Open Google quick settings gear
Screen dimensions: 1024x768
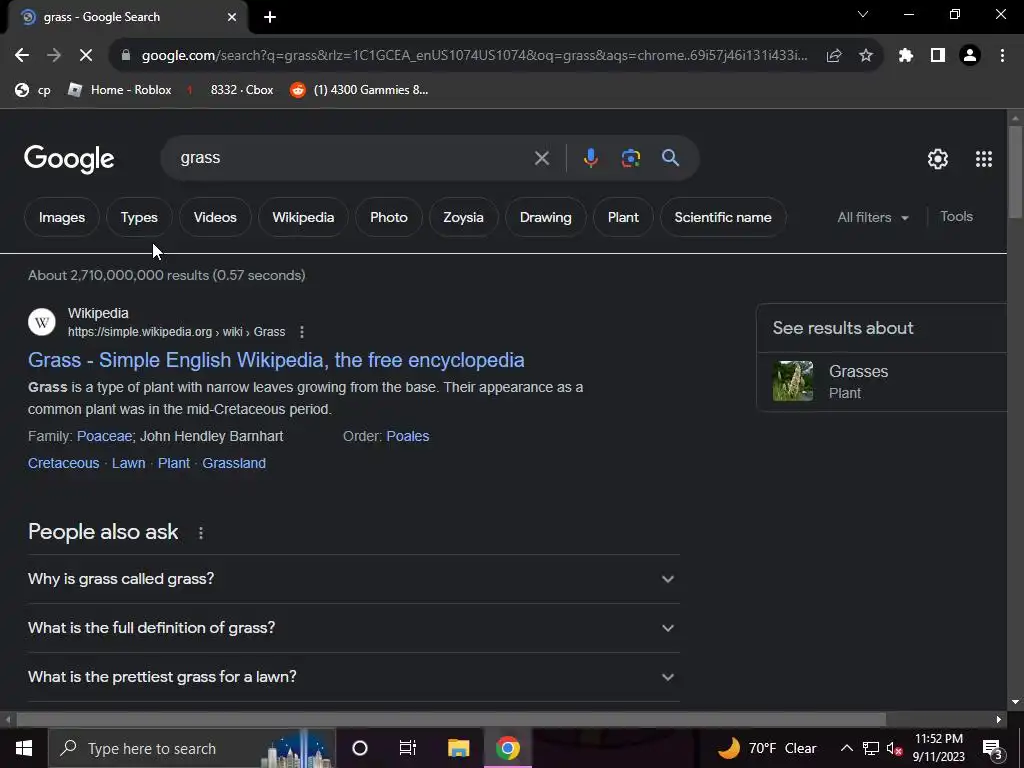click(x=938, y=159)
